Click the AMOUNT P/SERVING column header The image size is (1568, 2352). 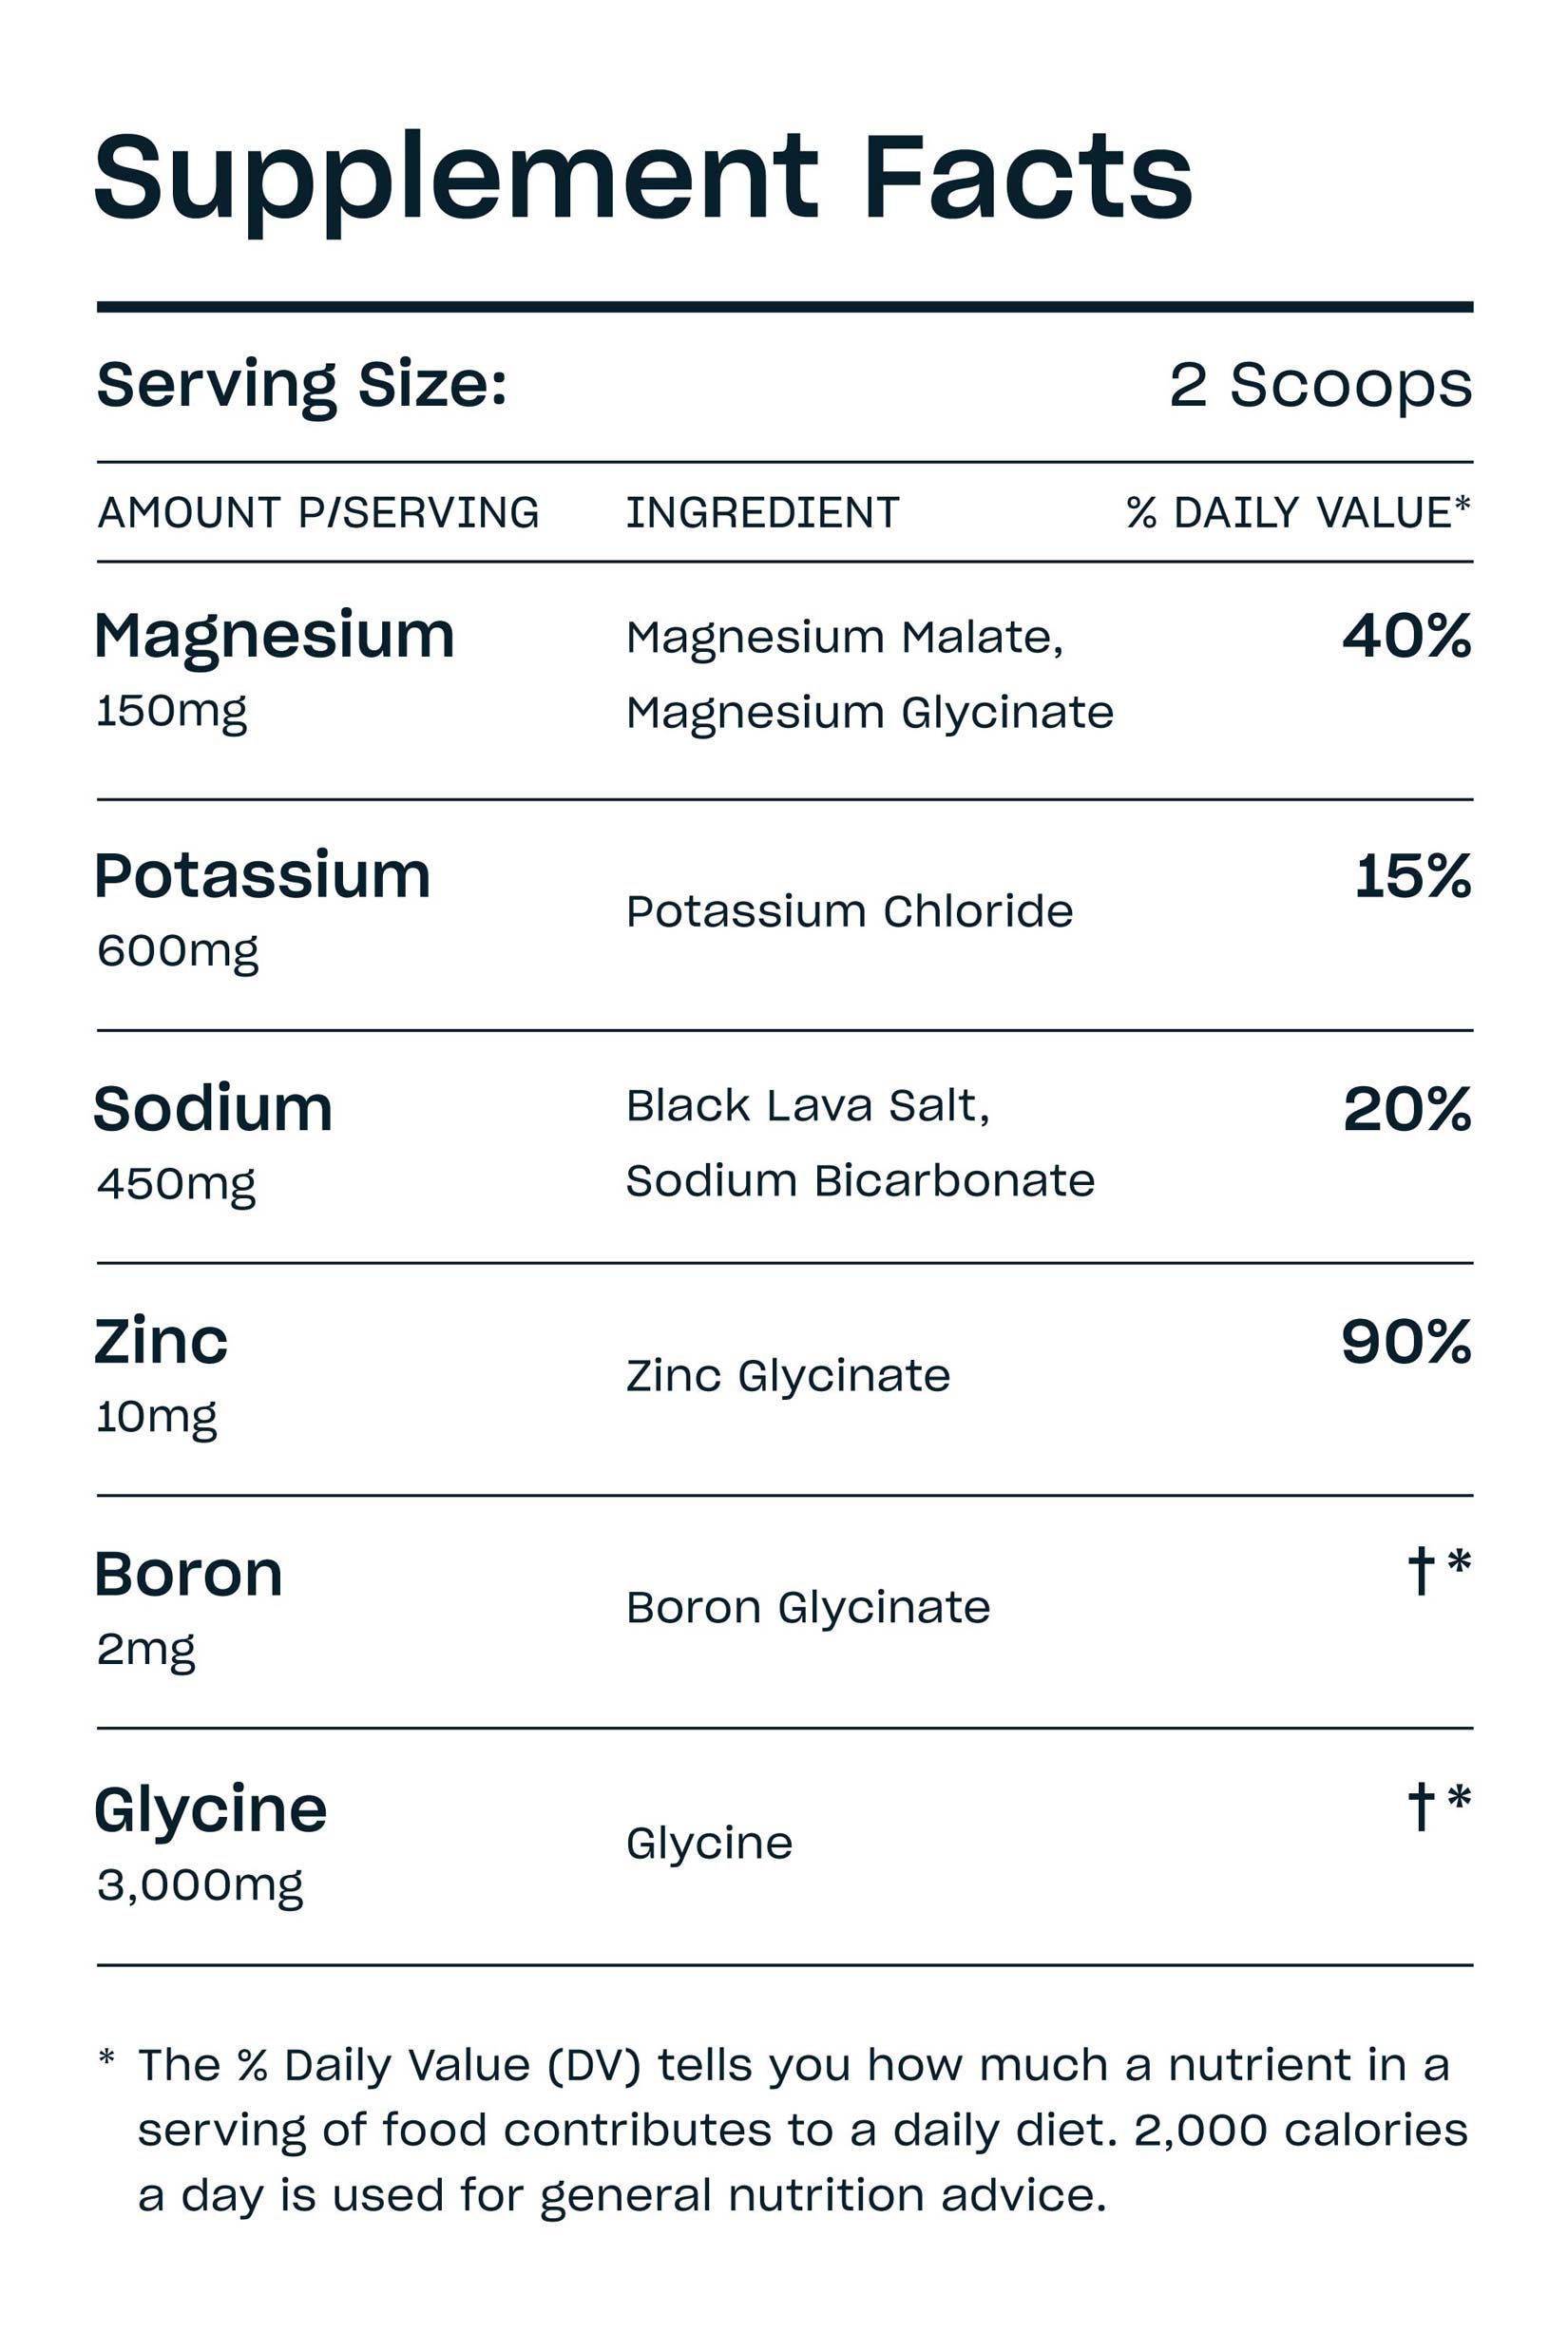click(x=318, y=513)
